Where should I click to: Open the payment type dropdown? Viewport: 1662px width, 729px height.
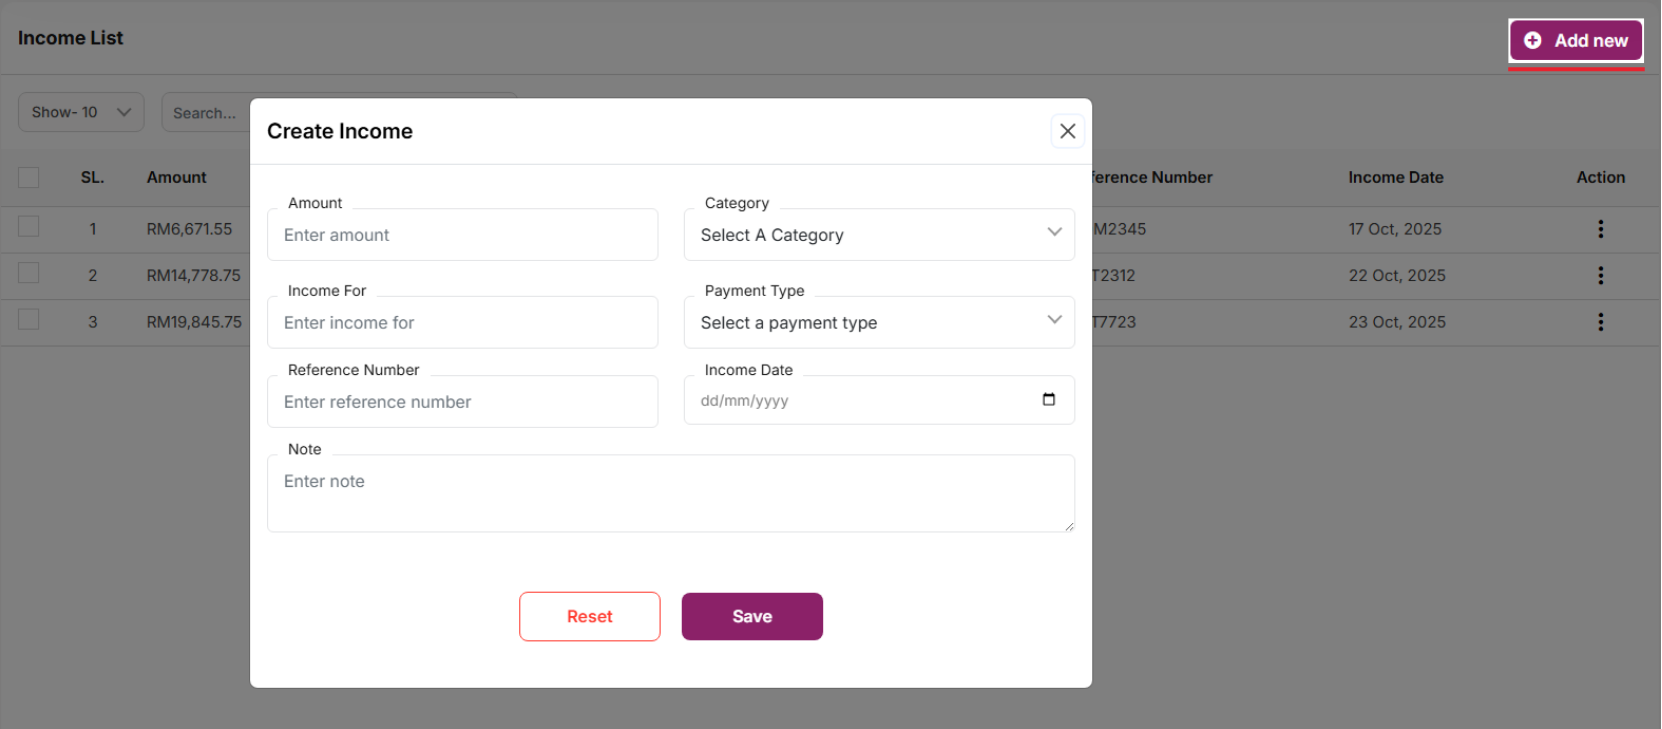click(x=878, y=322)
